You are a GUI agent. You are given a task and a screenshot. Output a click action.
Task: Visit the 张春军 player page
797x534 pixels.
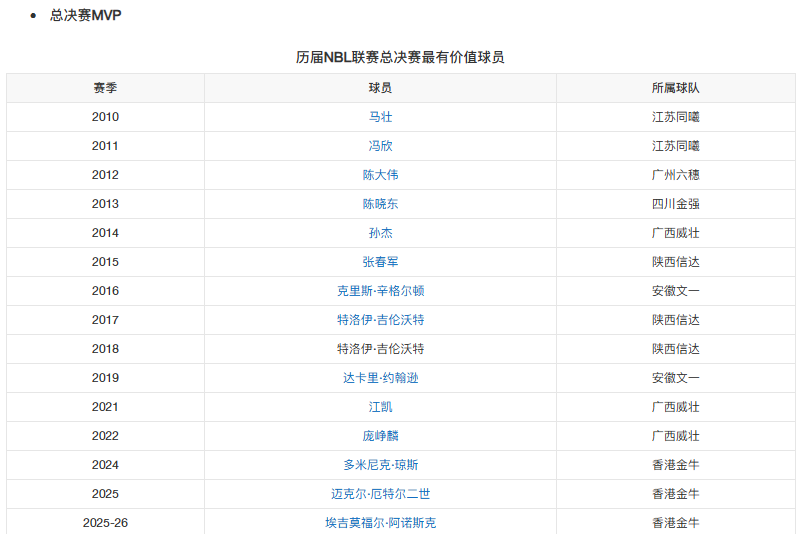380,262
